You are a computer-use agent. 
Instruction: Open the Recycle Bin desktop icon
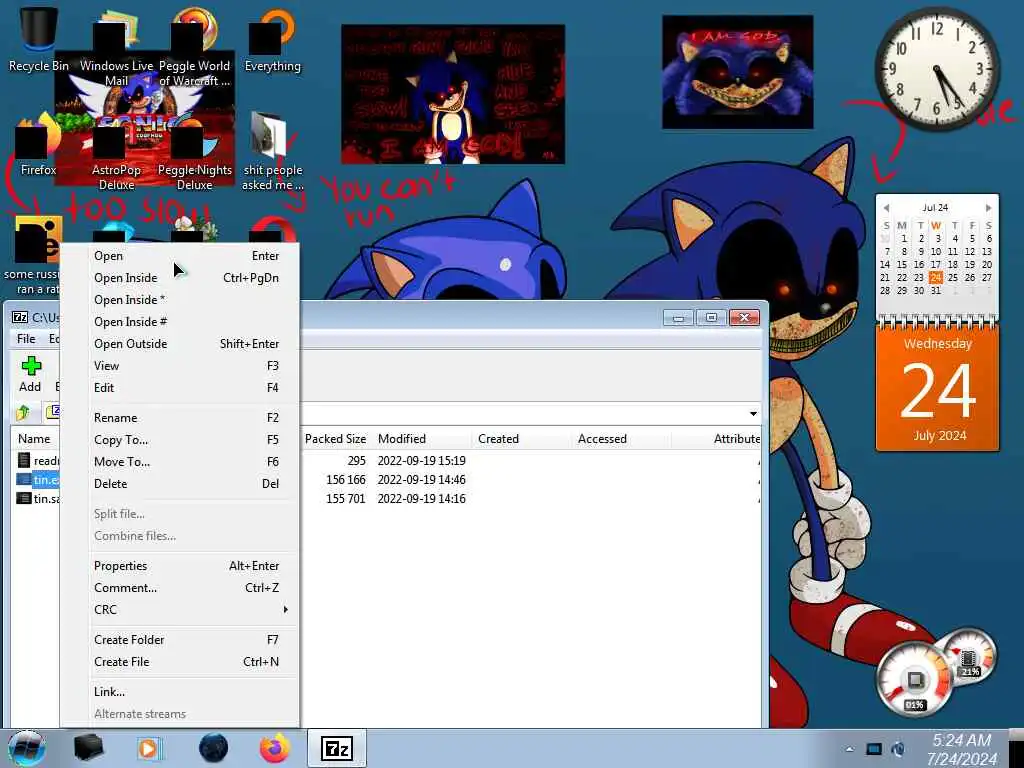tap(38, 38)
